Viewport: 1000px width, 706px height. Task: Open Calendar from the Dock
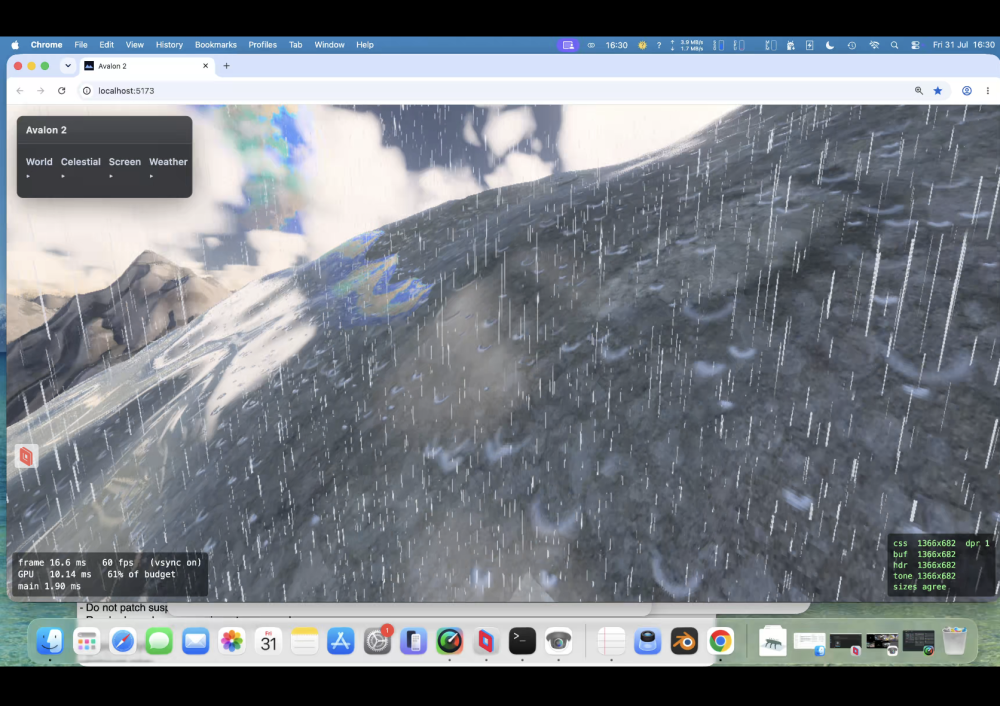[x=268, y=641]
